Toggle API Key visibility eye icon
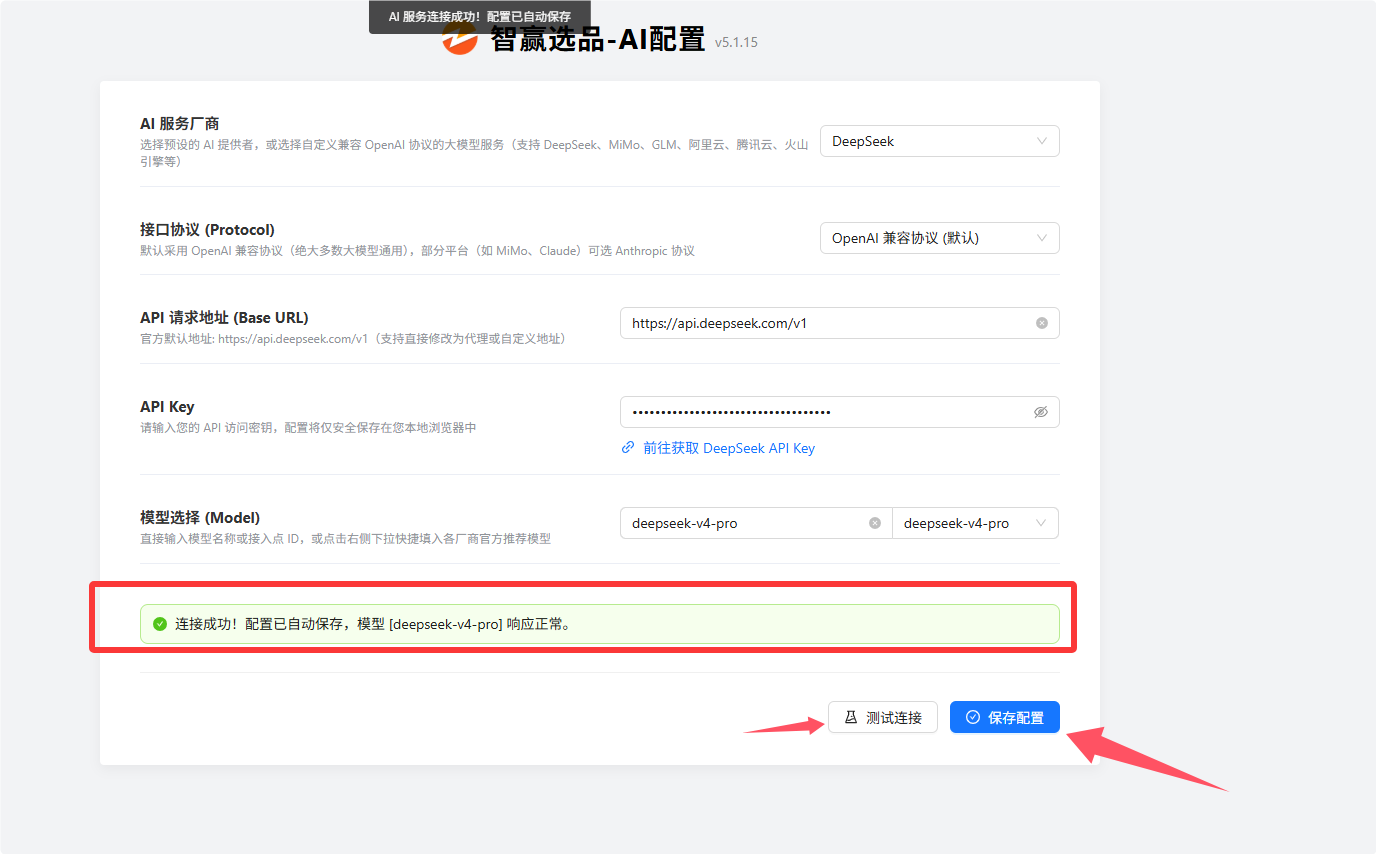 1041,412
